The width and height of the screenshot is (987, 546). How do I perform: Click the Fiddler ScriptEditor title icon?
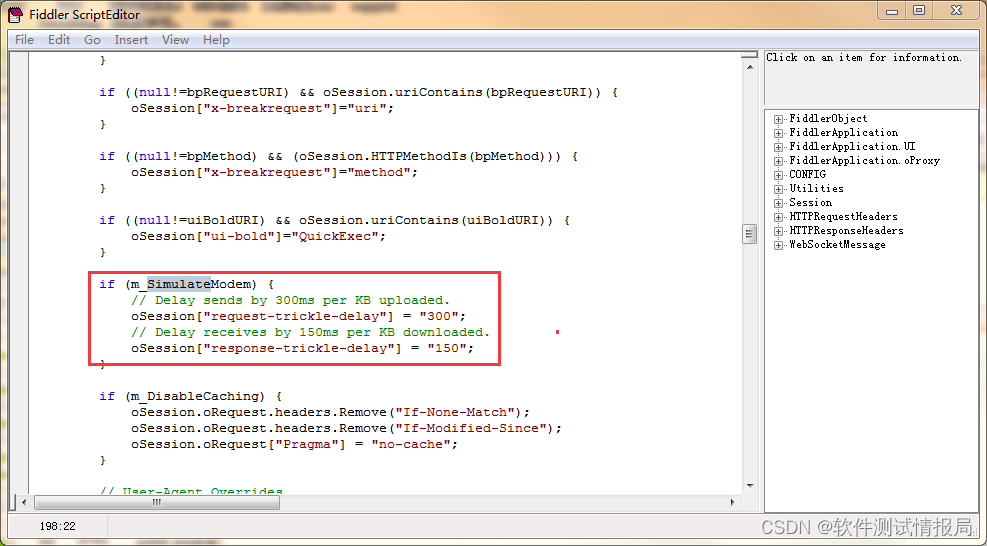pyautogui.click(x=16, y=14)
